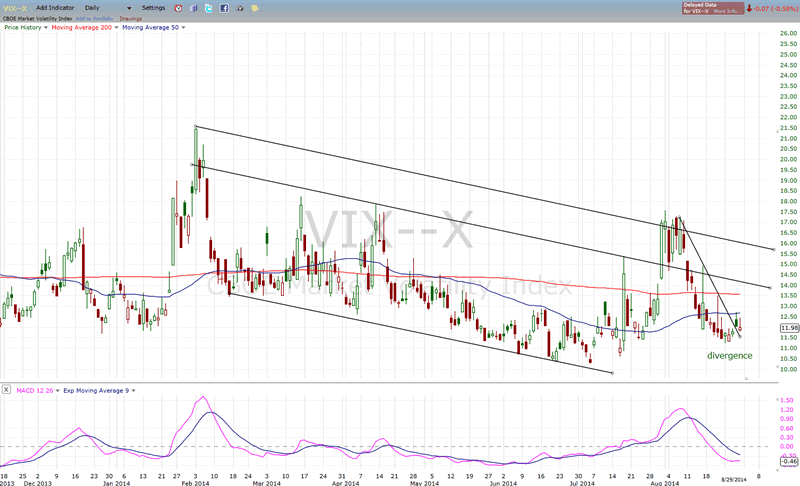Click the share chart icon next to alarm
Screen dimensions: 800x486
click(193, 8)
